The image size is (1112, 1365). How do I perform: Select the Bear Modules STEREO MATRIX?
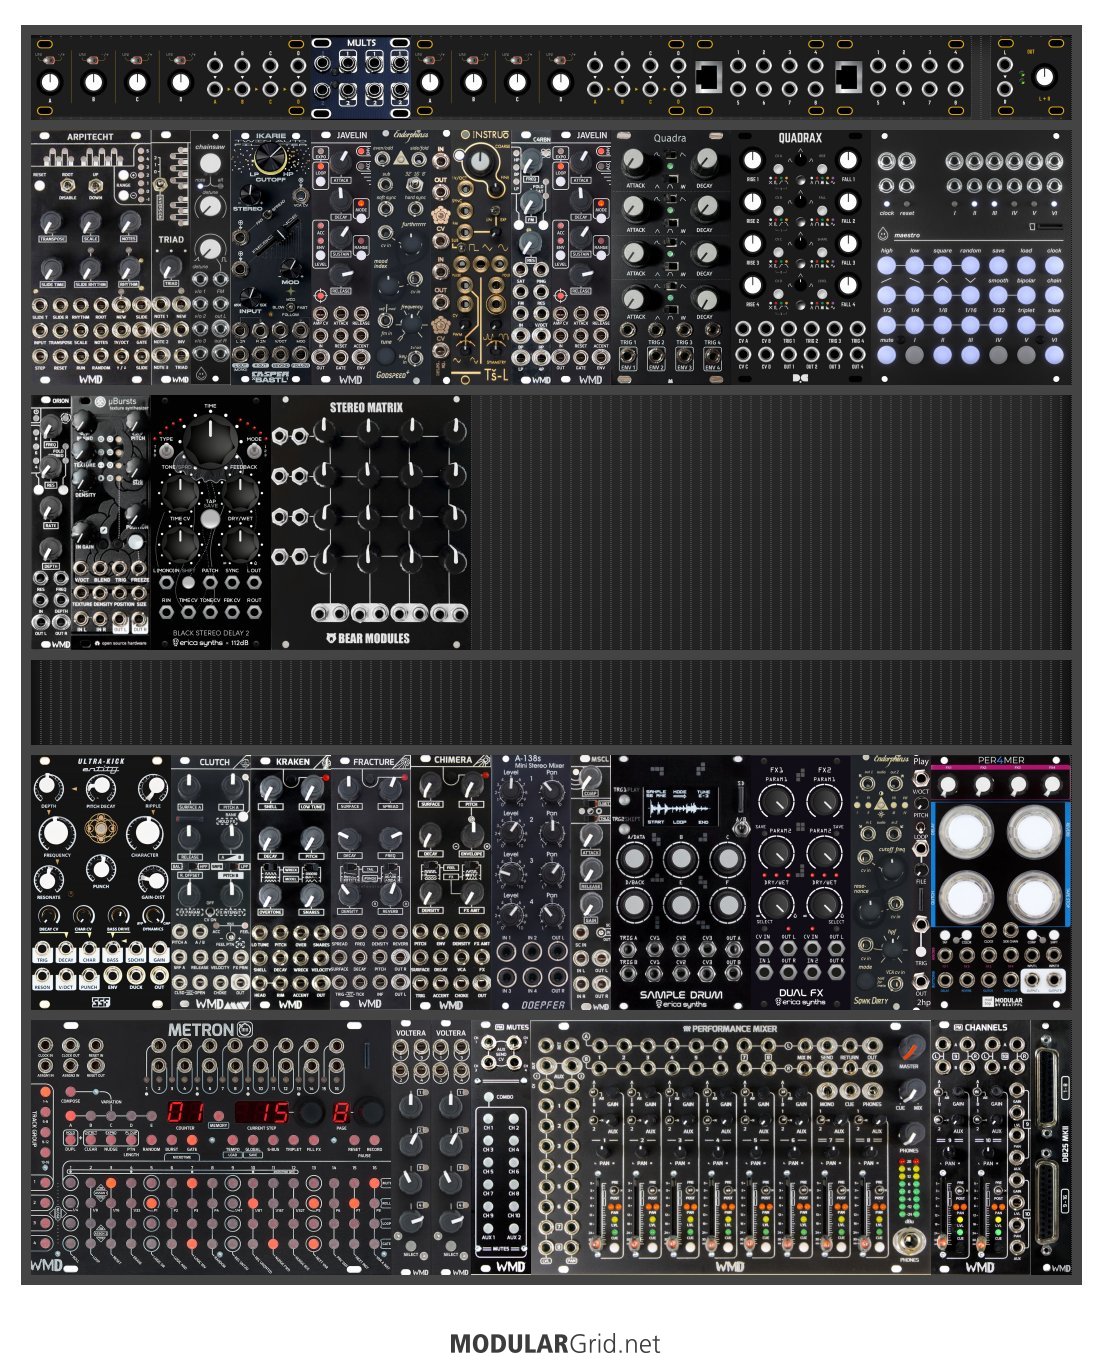pyautogui.click(x=370, y=522)
